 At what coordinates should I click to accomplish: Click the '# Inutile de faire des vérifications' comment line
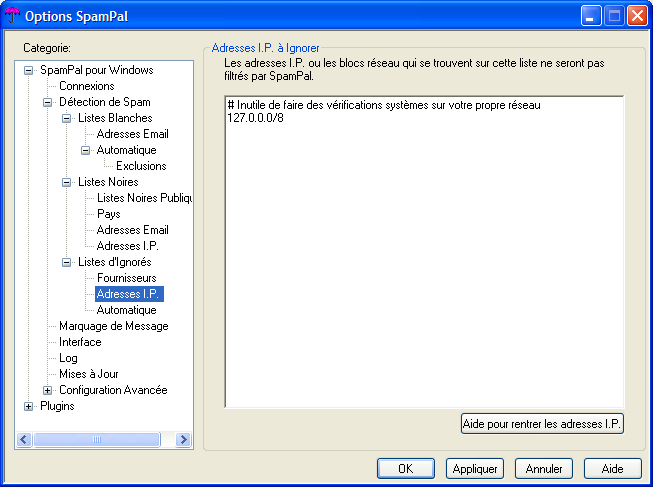click(384, 105)
